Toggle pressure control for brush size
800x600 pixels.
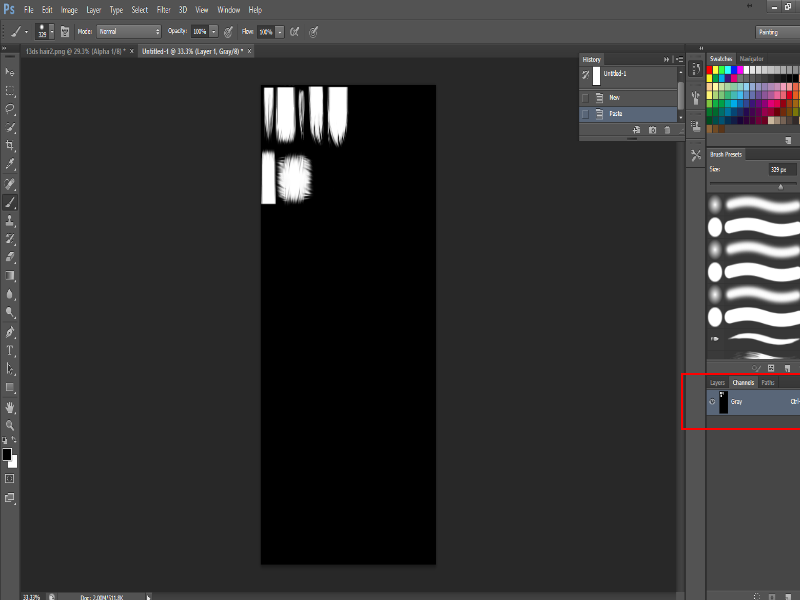[x=313, y=32]
